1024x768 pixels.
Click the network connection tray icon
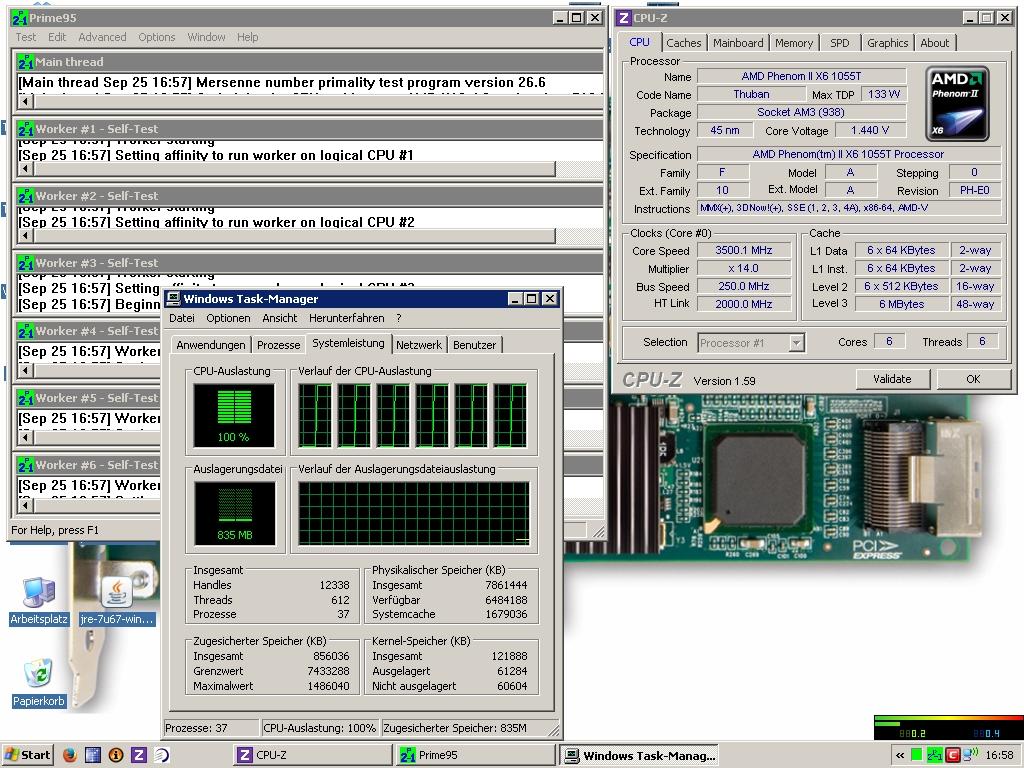971,755
